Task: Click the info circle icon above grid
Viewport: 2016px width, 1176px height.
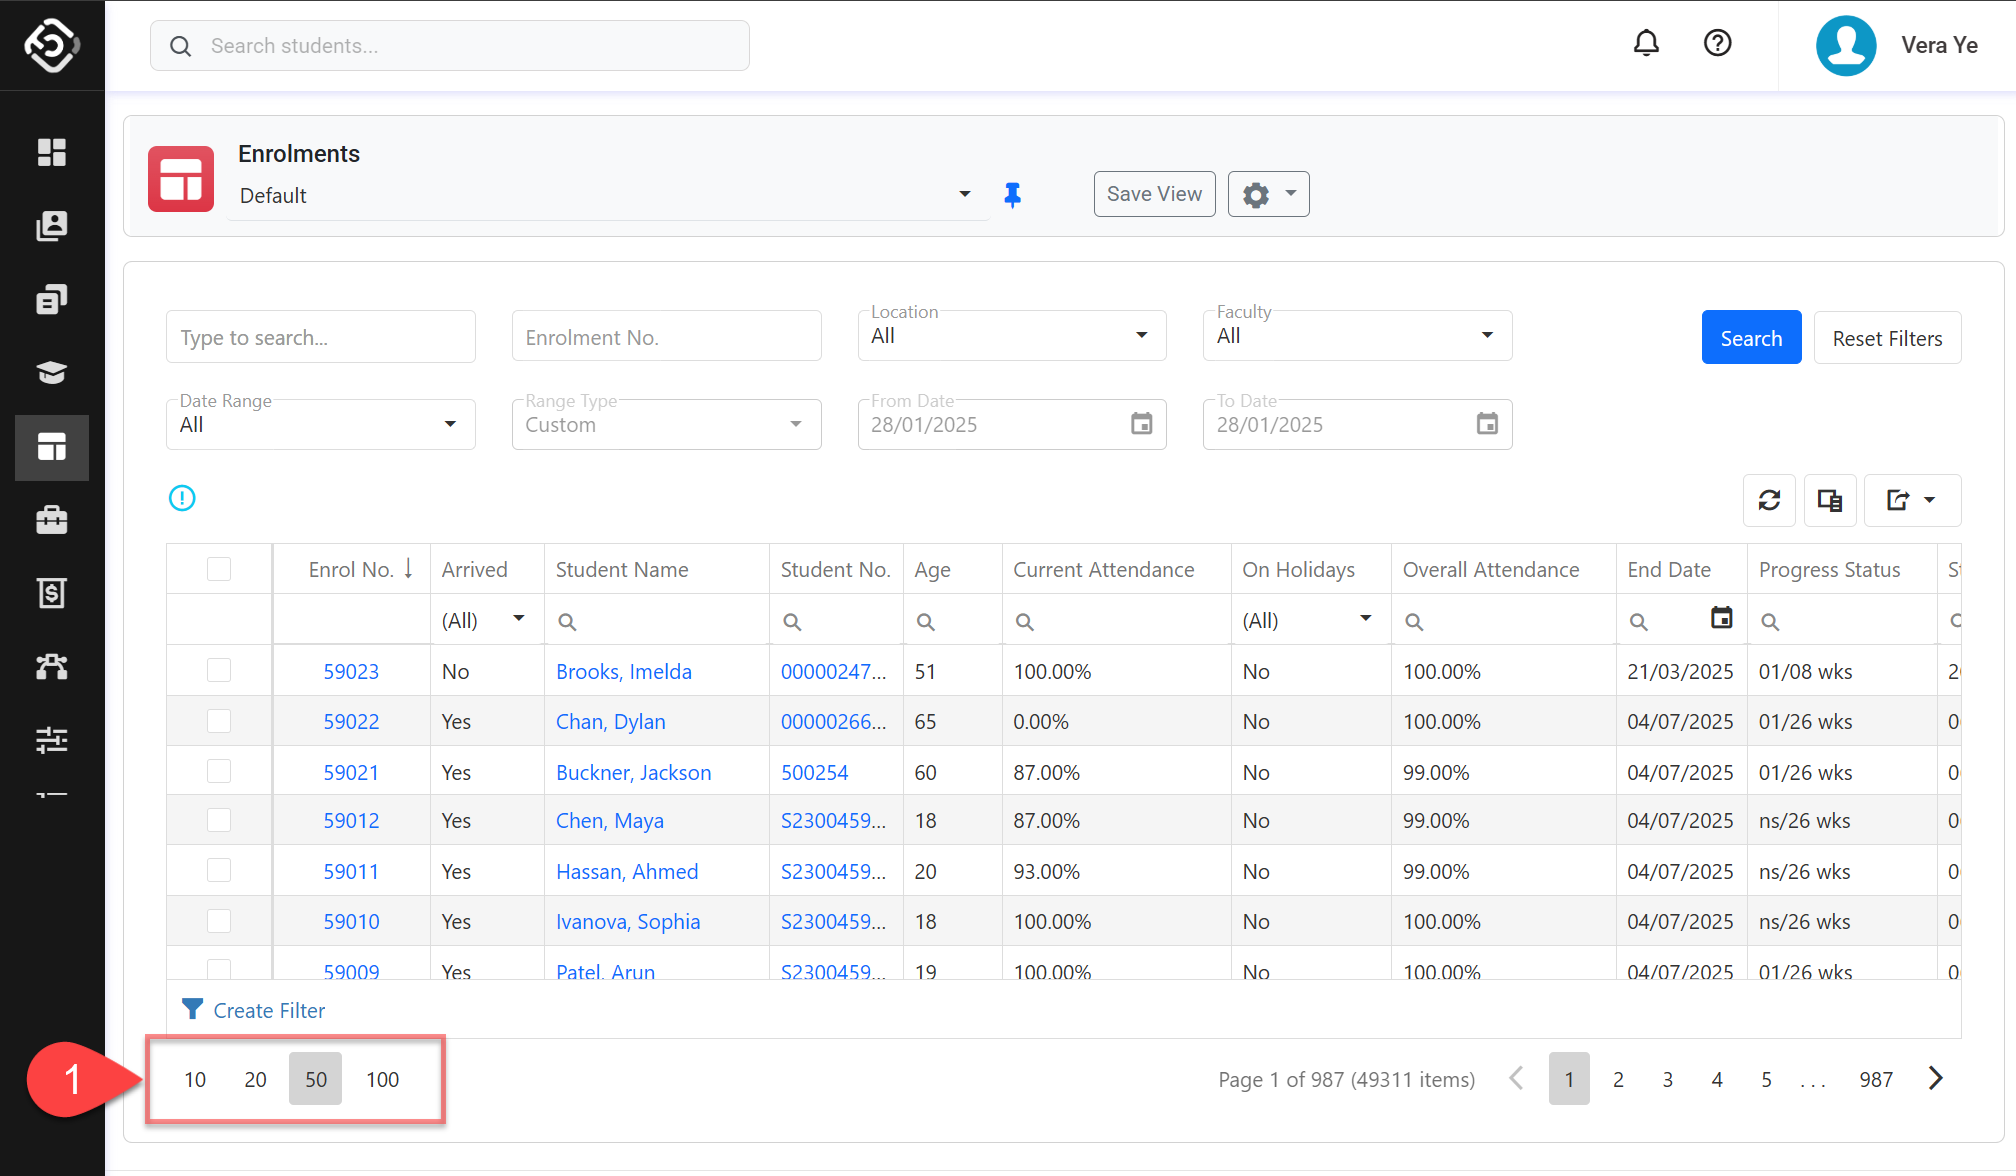Action: pyautogui.click(x=182, y=498)
